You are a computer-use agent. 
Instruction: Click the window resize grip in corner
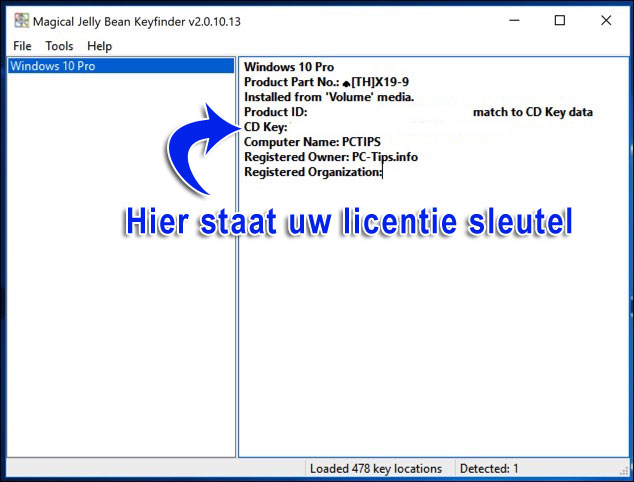[624, 471]
